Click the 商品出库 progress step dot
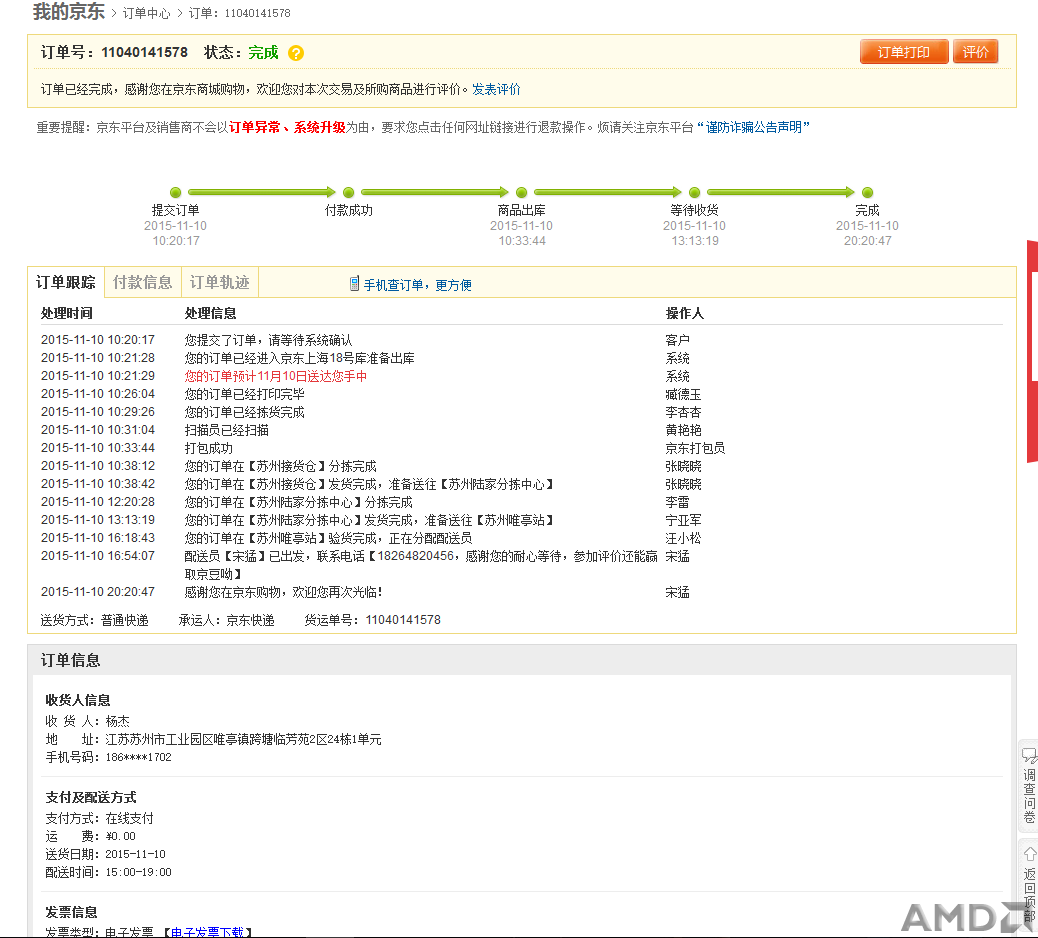 tap(522, 193)
